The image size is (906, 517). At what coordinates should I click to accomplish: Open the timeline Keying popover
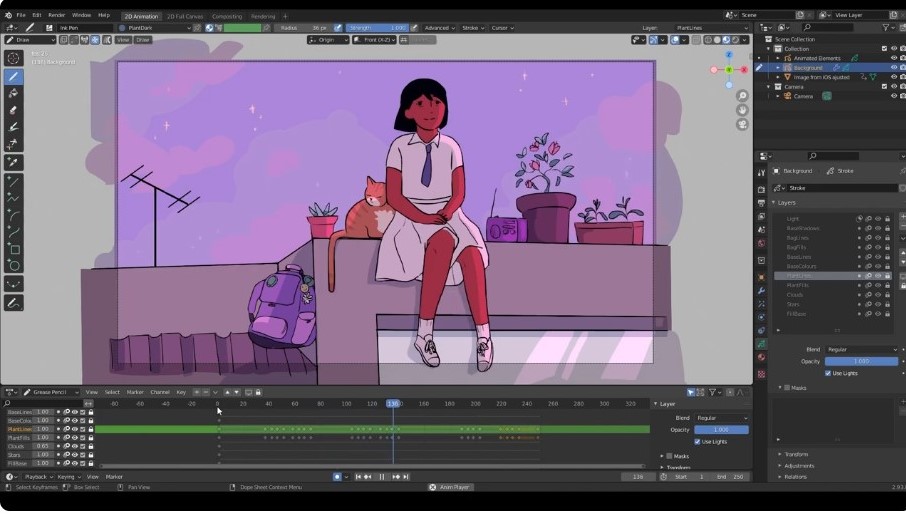point(69,477)
